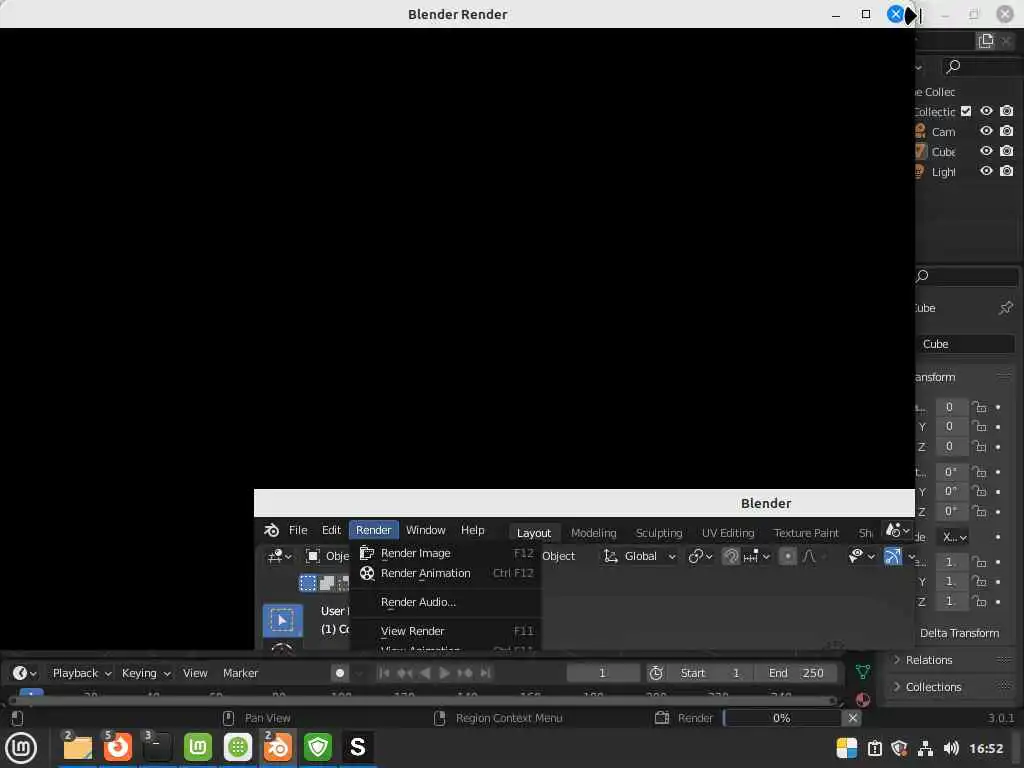Viewport: 1024px width, 768px height.
Task: Click the Render Image camera icon in the menu
Action: click(367, 553)
